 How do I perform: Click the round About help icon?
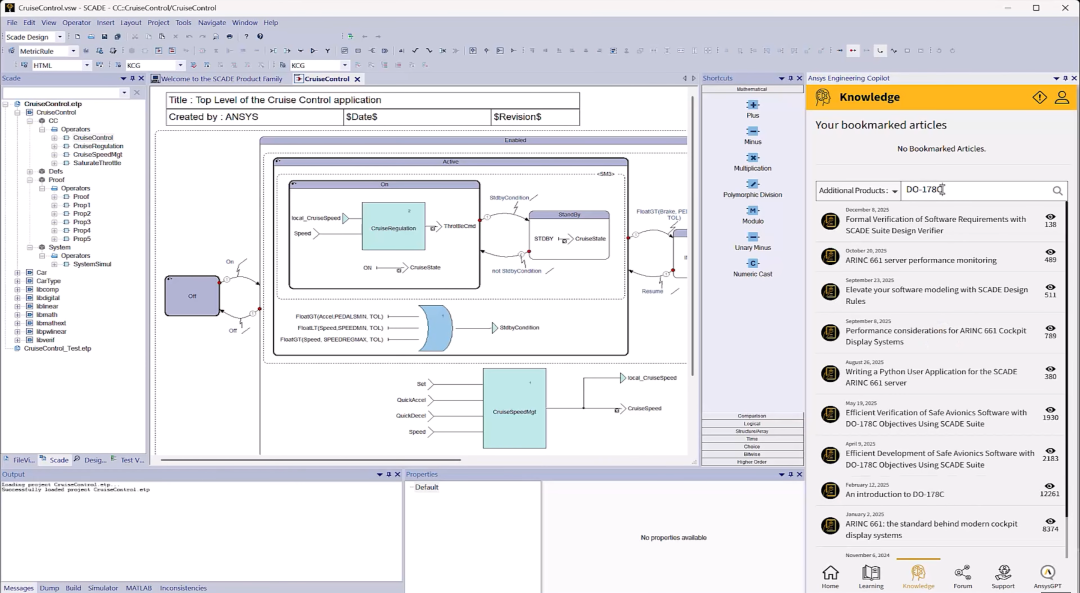260,37
